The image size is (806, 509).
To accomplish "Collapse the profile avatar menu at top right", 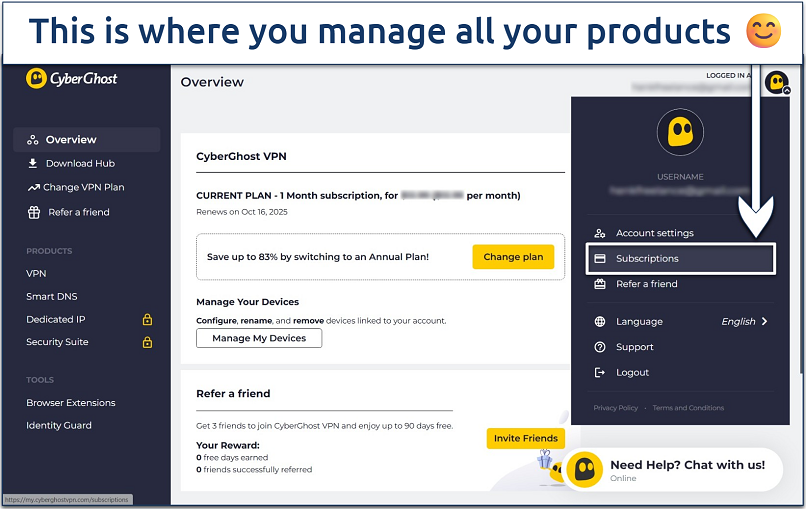I will (x=776, y=83).
